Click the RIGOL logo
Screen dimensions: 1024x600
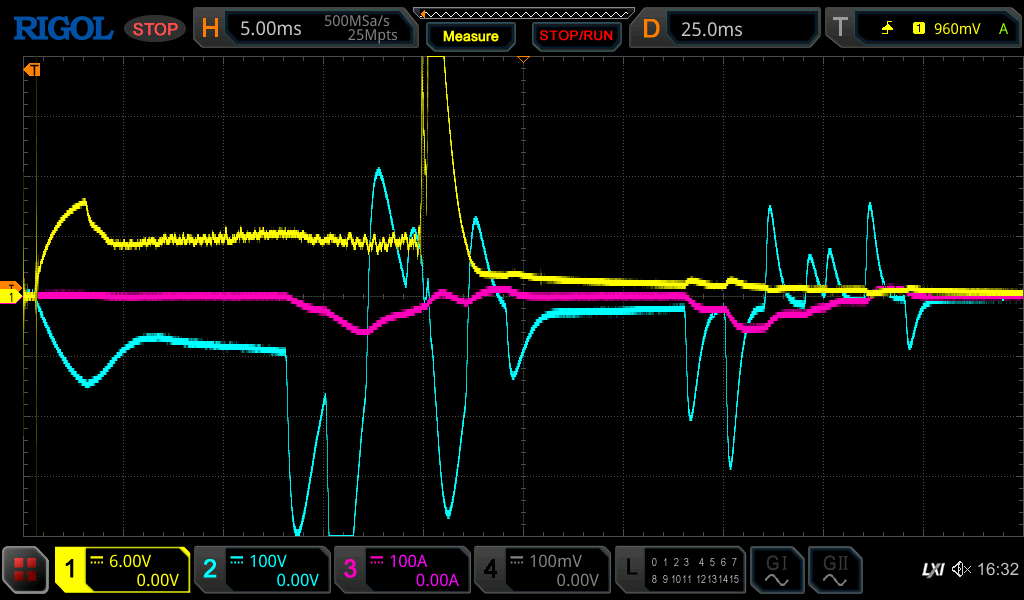62,28
